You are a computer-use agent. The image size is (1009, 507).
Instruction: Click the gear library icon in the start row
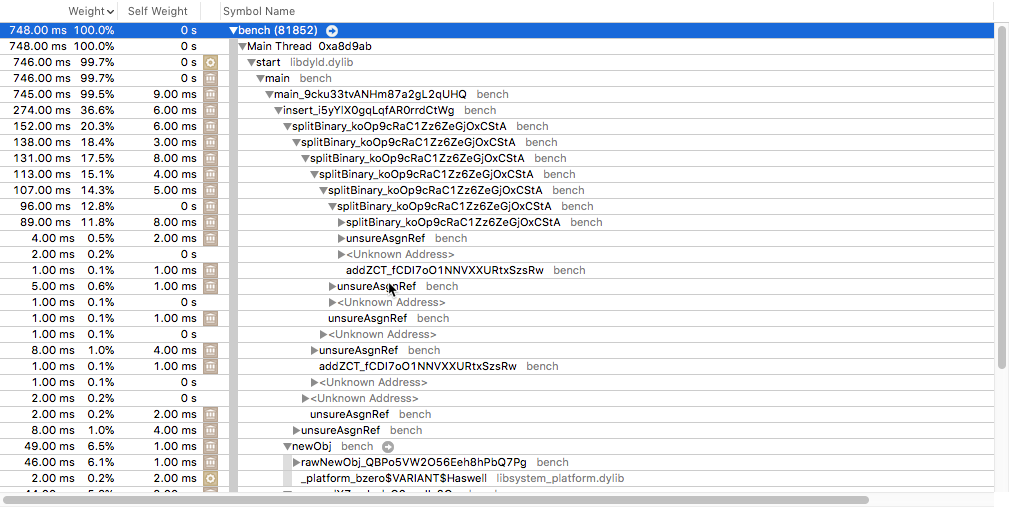point(210,62)
